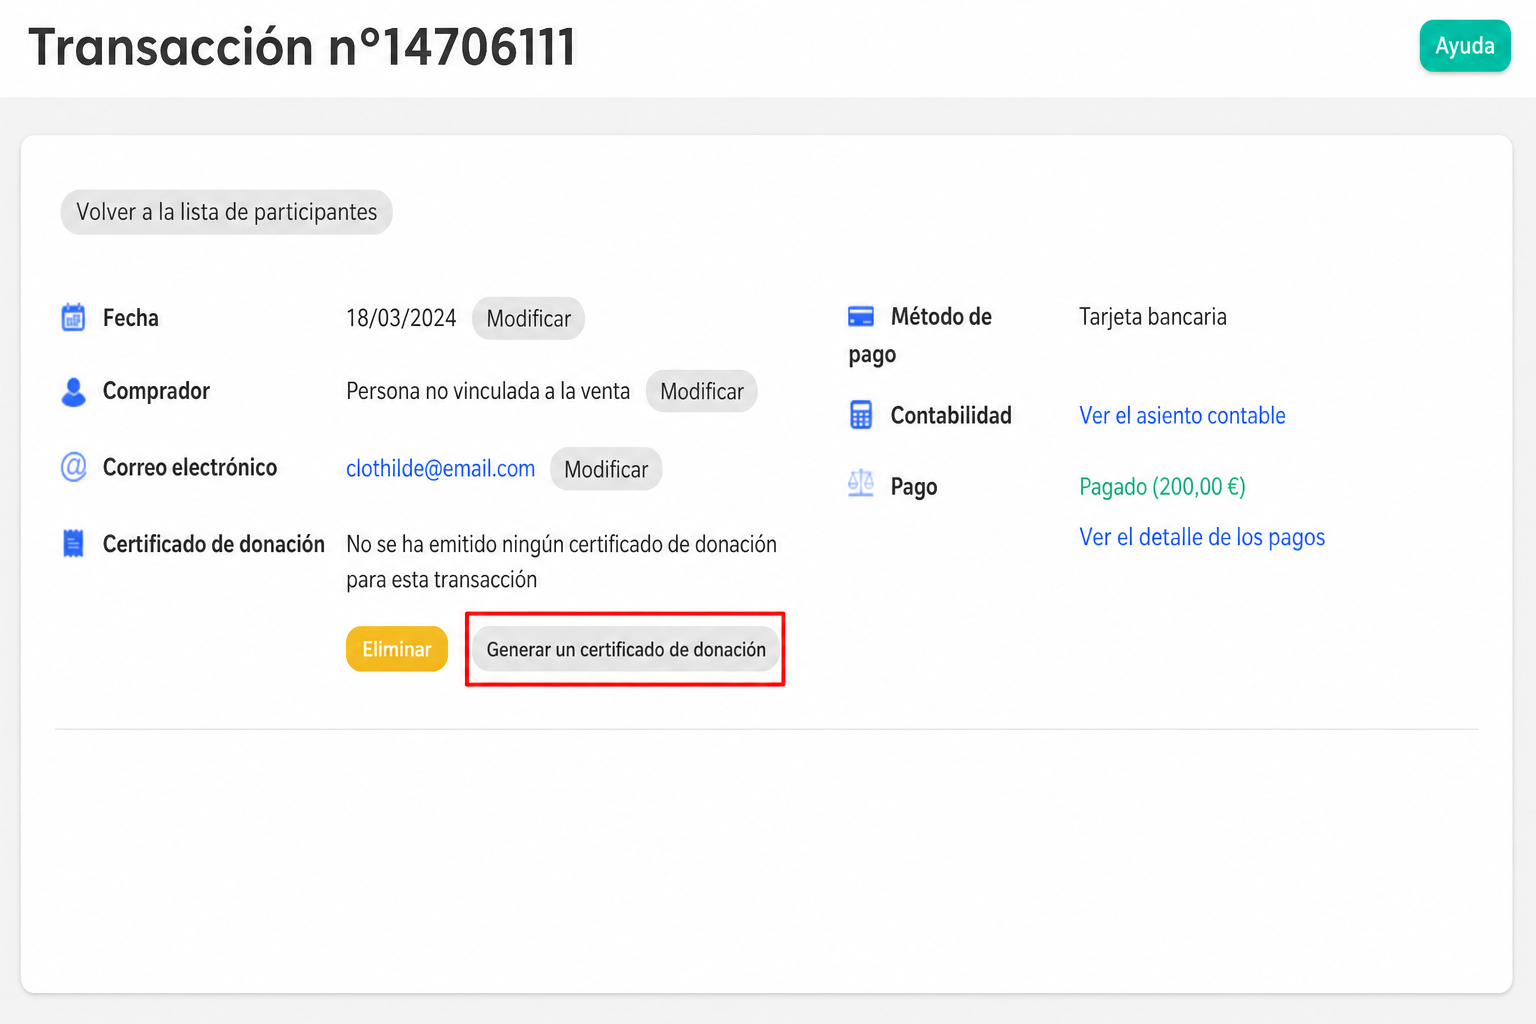Image resolution: width=1536 pixels, height=1024 pixels.
Task: Click the person icon beside Comprador
Action: (73, 392)
